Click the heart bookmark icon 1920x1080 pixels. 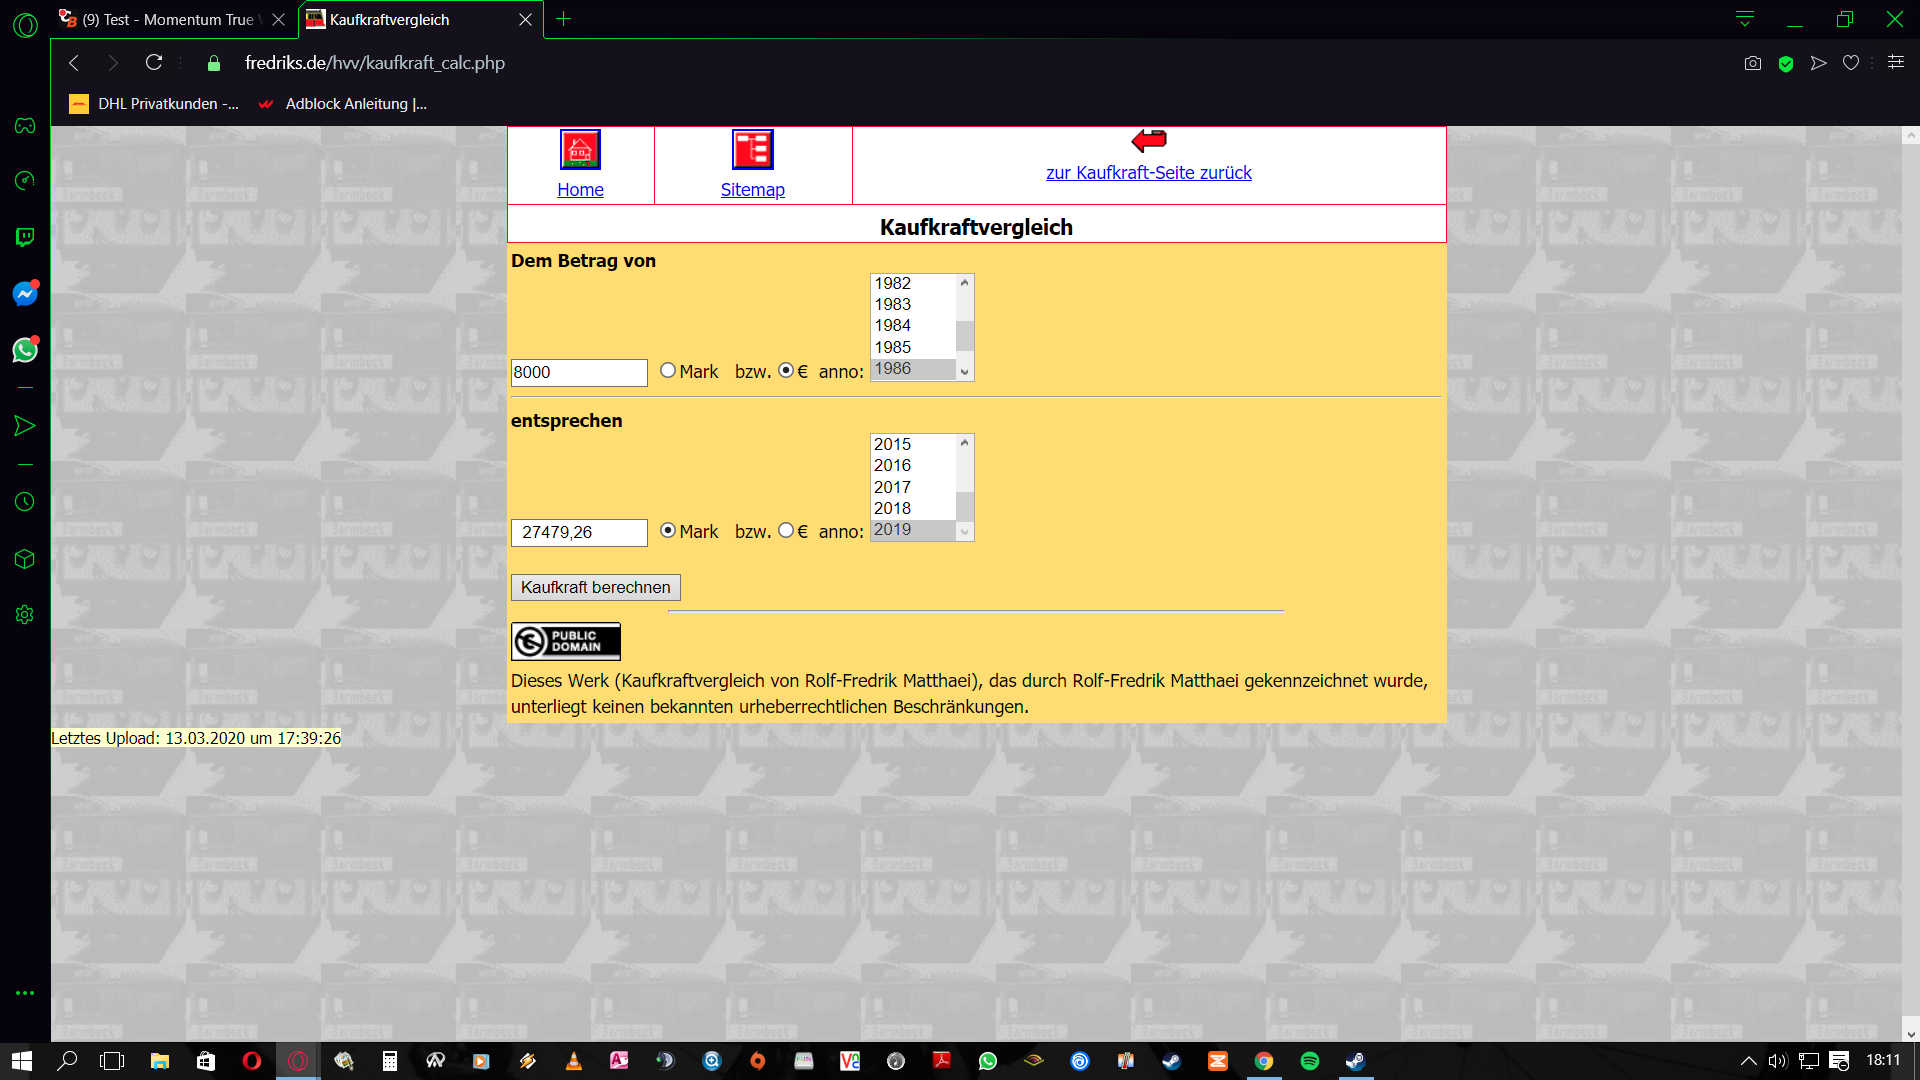1851,63
